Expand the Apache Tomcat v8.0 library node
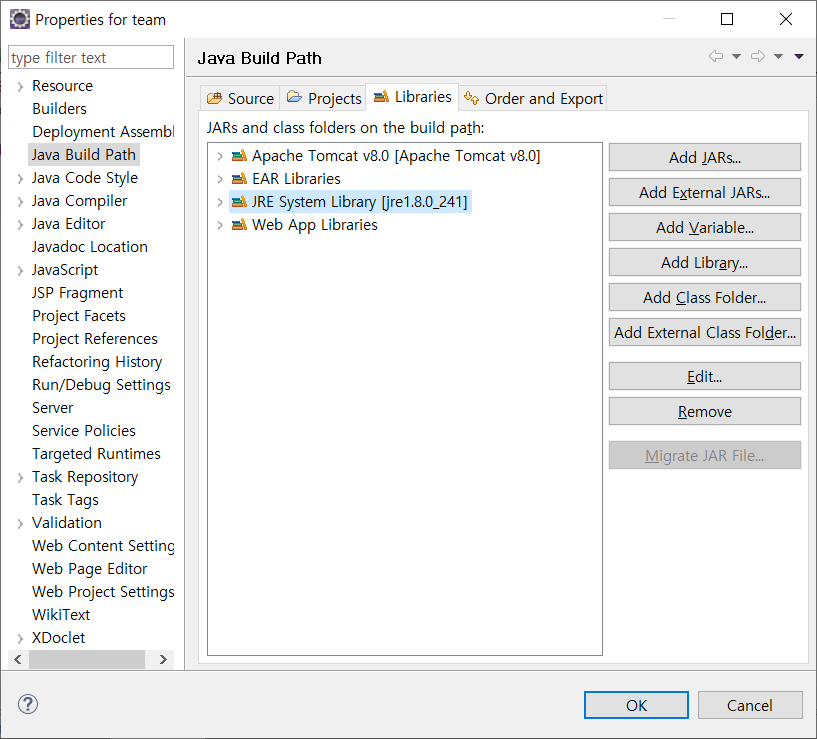 pyautogui.click(x=220, y=156)
